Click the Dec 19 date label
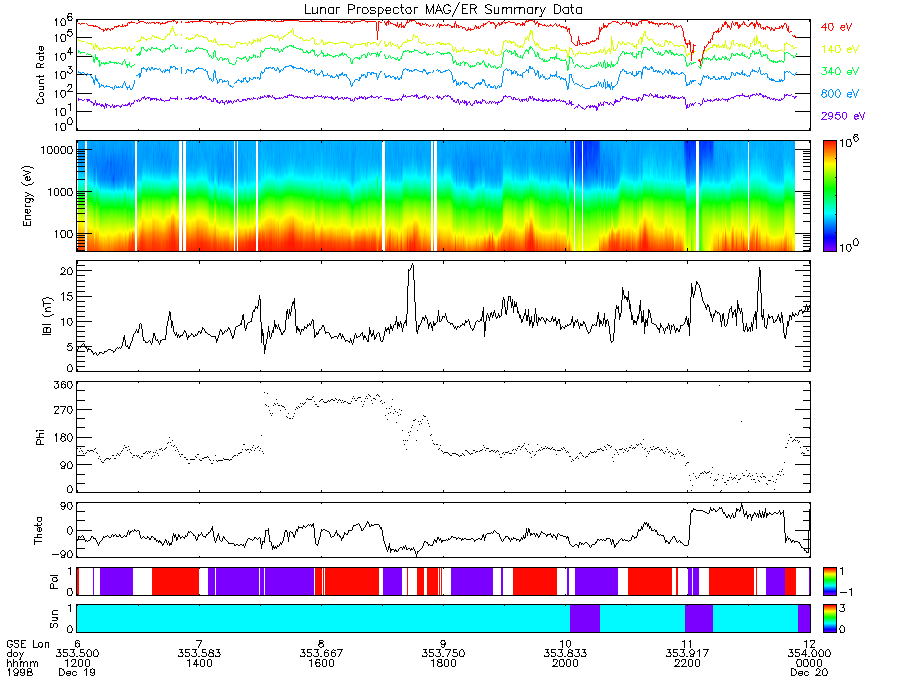The image size is (900, 700). 77,672
